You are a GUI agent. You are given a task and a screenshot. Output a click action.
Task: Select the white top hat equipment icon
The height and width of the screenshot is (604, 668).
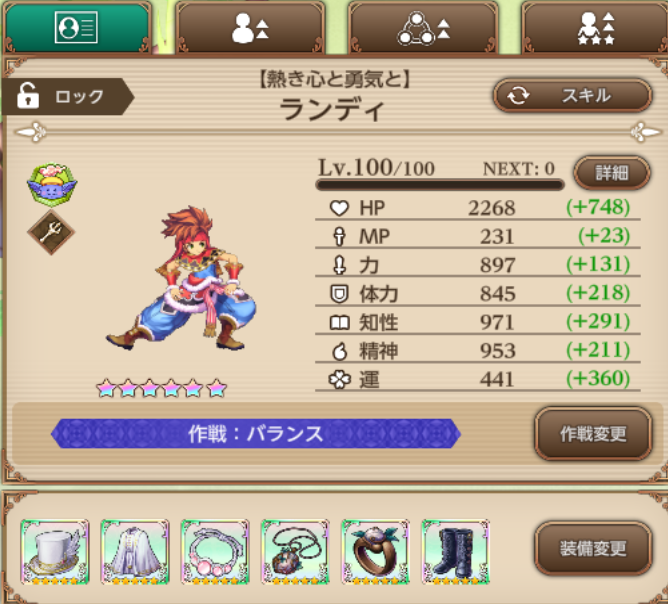tap(55, 551)
